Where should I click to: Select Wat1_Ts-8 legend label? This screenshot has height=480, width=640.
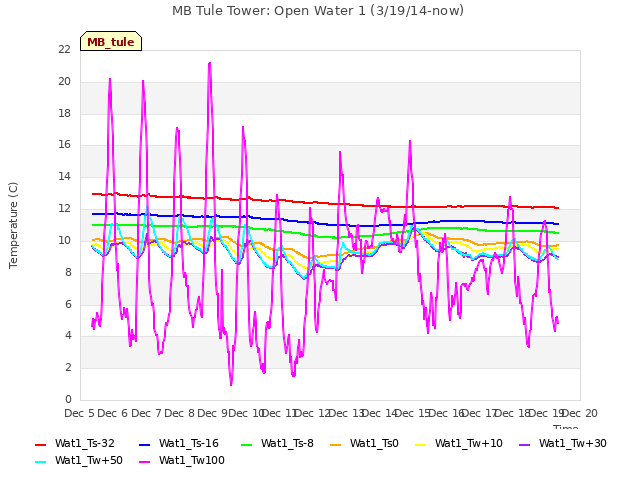tap(287, 443)
